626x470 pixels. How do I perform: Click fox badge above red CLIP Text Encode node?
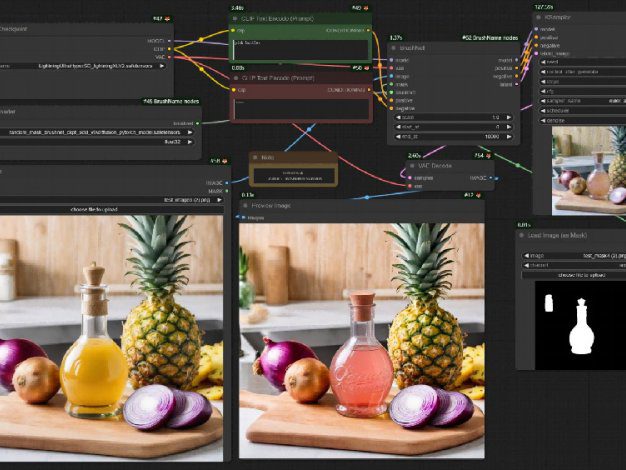click(x=366, y=68)
